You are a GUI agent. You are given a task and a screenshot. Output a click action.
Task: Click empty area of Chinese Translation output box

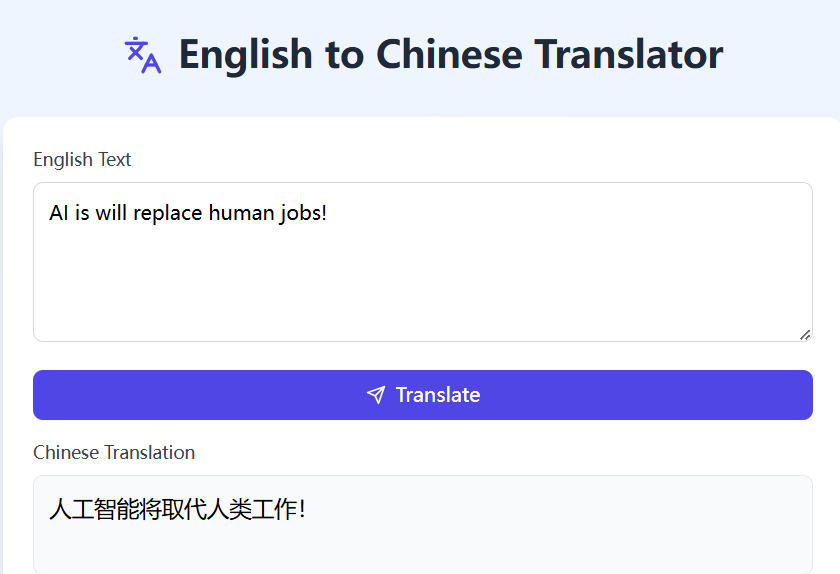click(536, 547)
